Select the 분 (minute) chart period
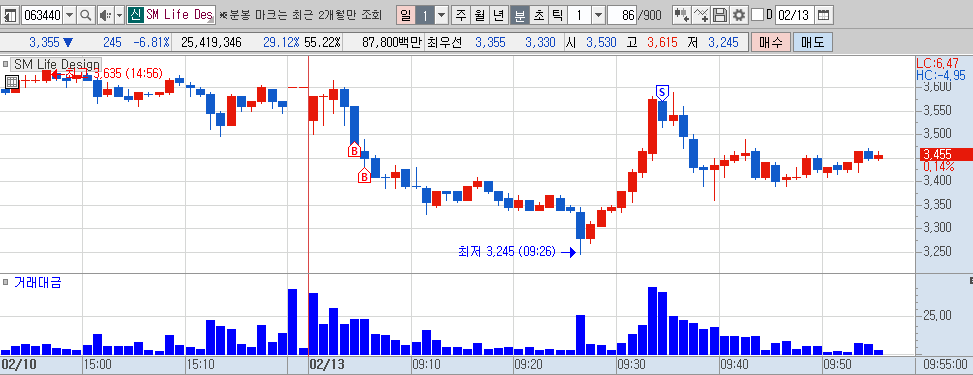Screen dimensions: 973x375 [x=519, y=14]
